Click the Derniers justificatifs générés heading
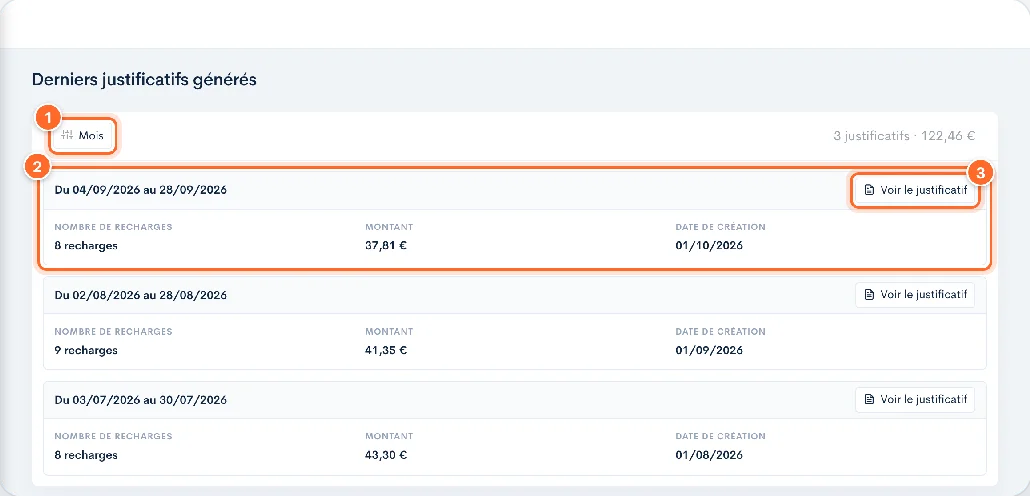This screenshot has height=496, width=1030. pos(144,80)
